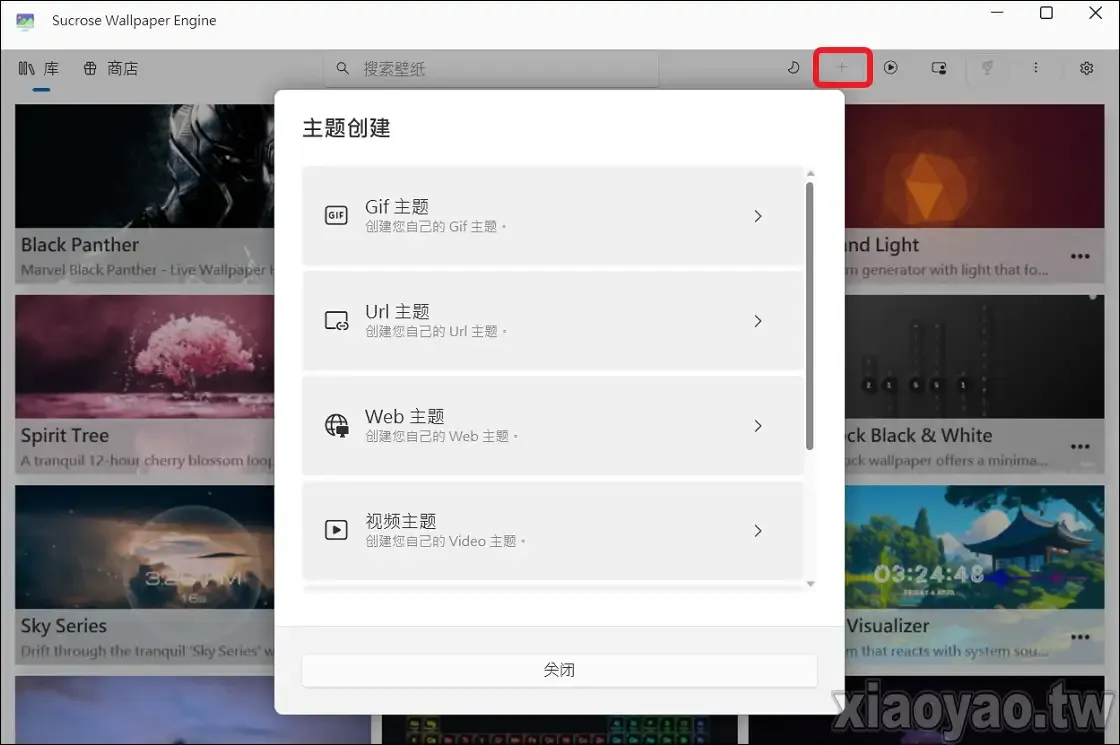Click the 主题创建 dialog heading
This screenshot has width=1120, height=745.
[346, 128]
